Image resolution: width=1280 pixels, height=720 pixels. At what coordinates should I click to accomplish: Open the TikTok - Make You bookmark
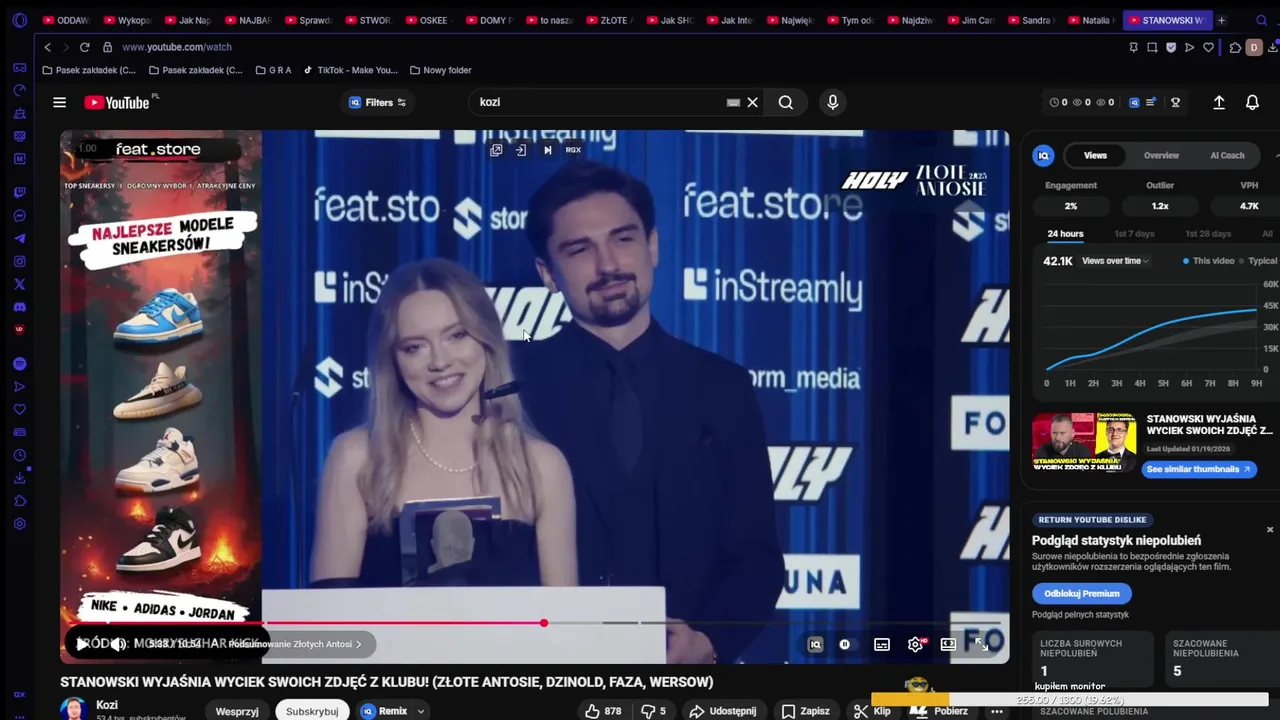(x=350, y=70)
